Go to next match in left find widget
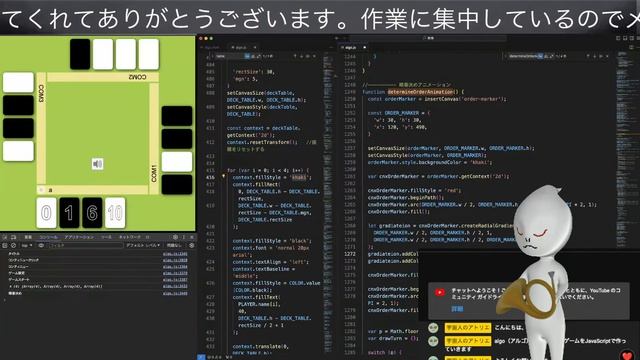Viewport: 640px width, 360px height. [x=301, y=56]
